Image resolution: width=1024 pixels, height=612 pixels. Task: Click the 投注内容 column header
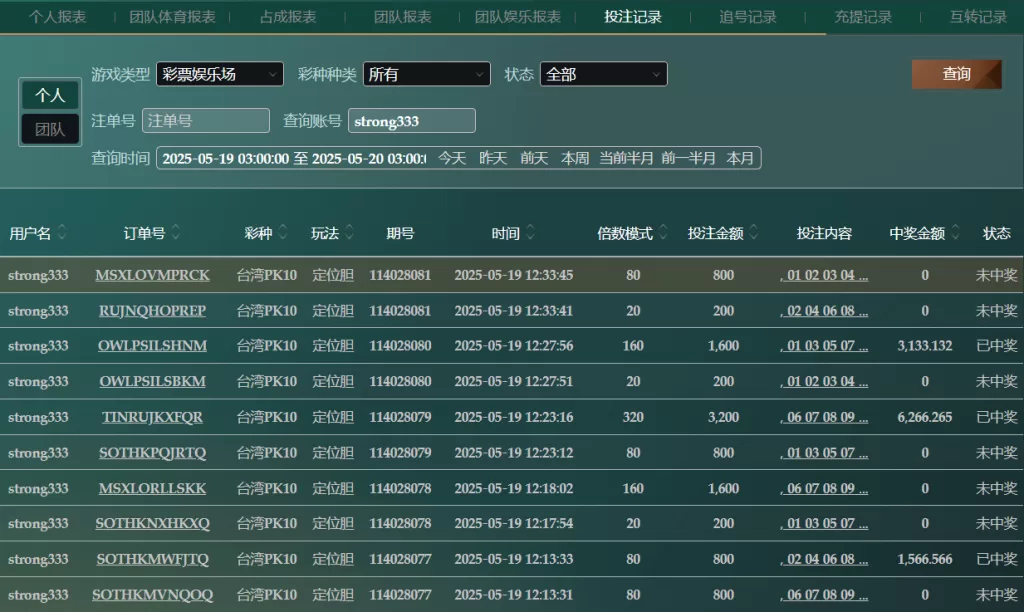point(824,233)
